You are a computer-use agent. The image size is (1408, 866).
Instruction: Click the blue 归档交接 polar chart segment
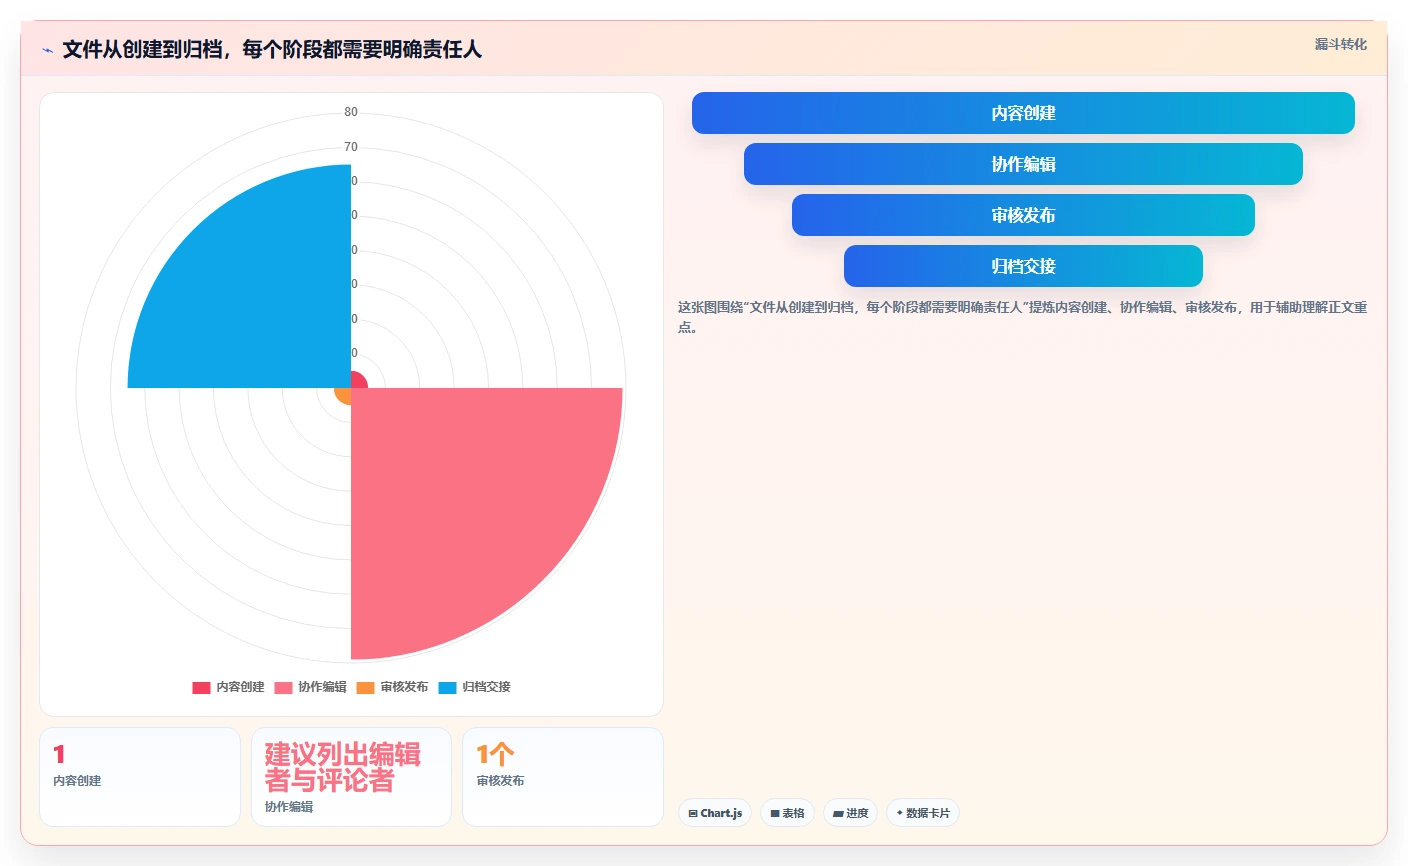coord(255,295)
